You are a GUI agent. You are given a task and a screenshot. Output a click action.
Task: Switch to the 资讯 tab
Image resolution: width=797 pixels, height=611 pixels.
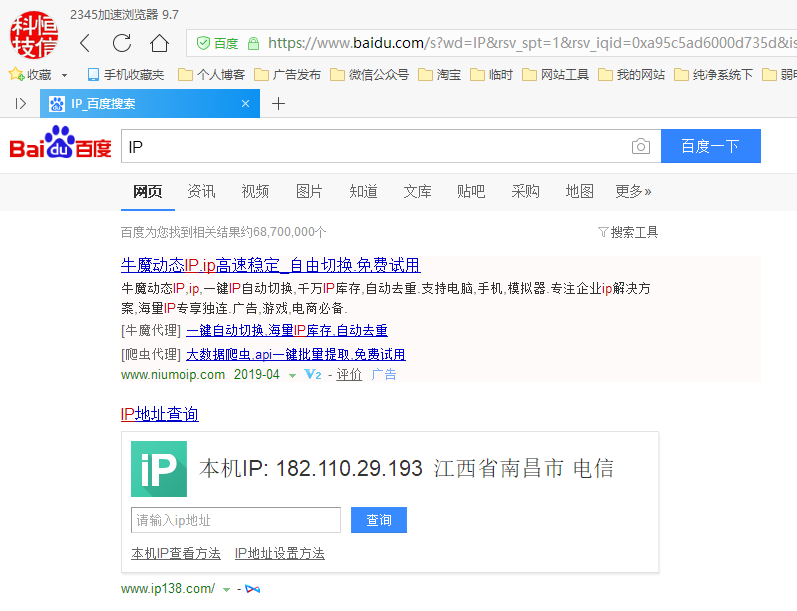[201, 192]
